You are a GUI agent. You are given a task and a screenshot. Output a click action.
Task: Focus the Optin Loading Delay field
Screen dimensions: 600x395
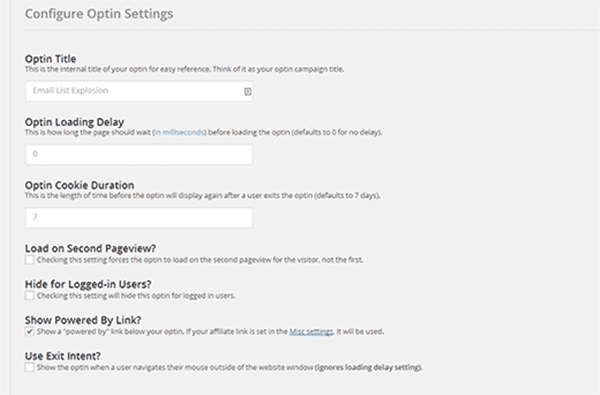pyautogui.click(x=139, y=154)
